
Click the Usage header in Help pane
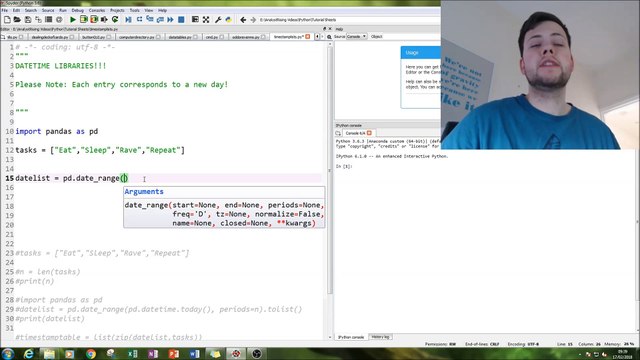[420, 53]
